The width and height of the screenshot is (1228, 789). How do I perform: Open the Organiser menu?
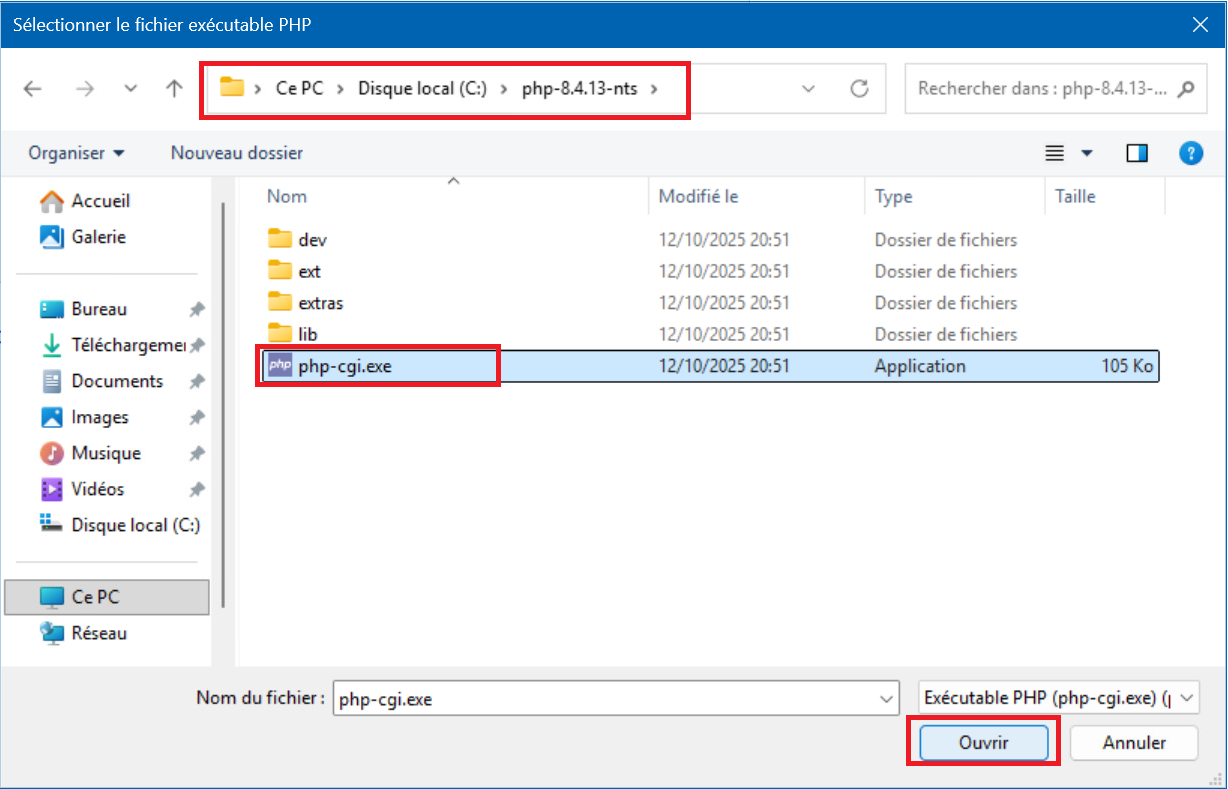point(76,153)
